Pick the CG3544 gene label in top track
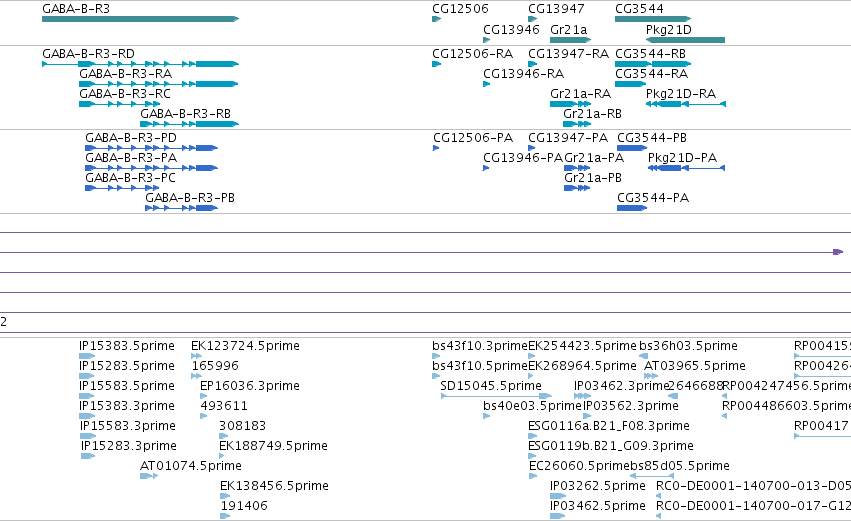 click(x=639, y=9)
